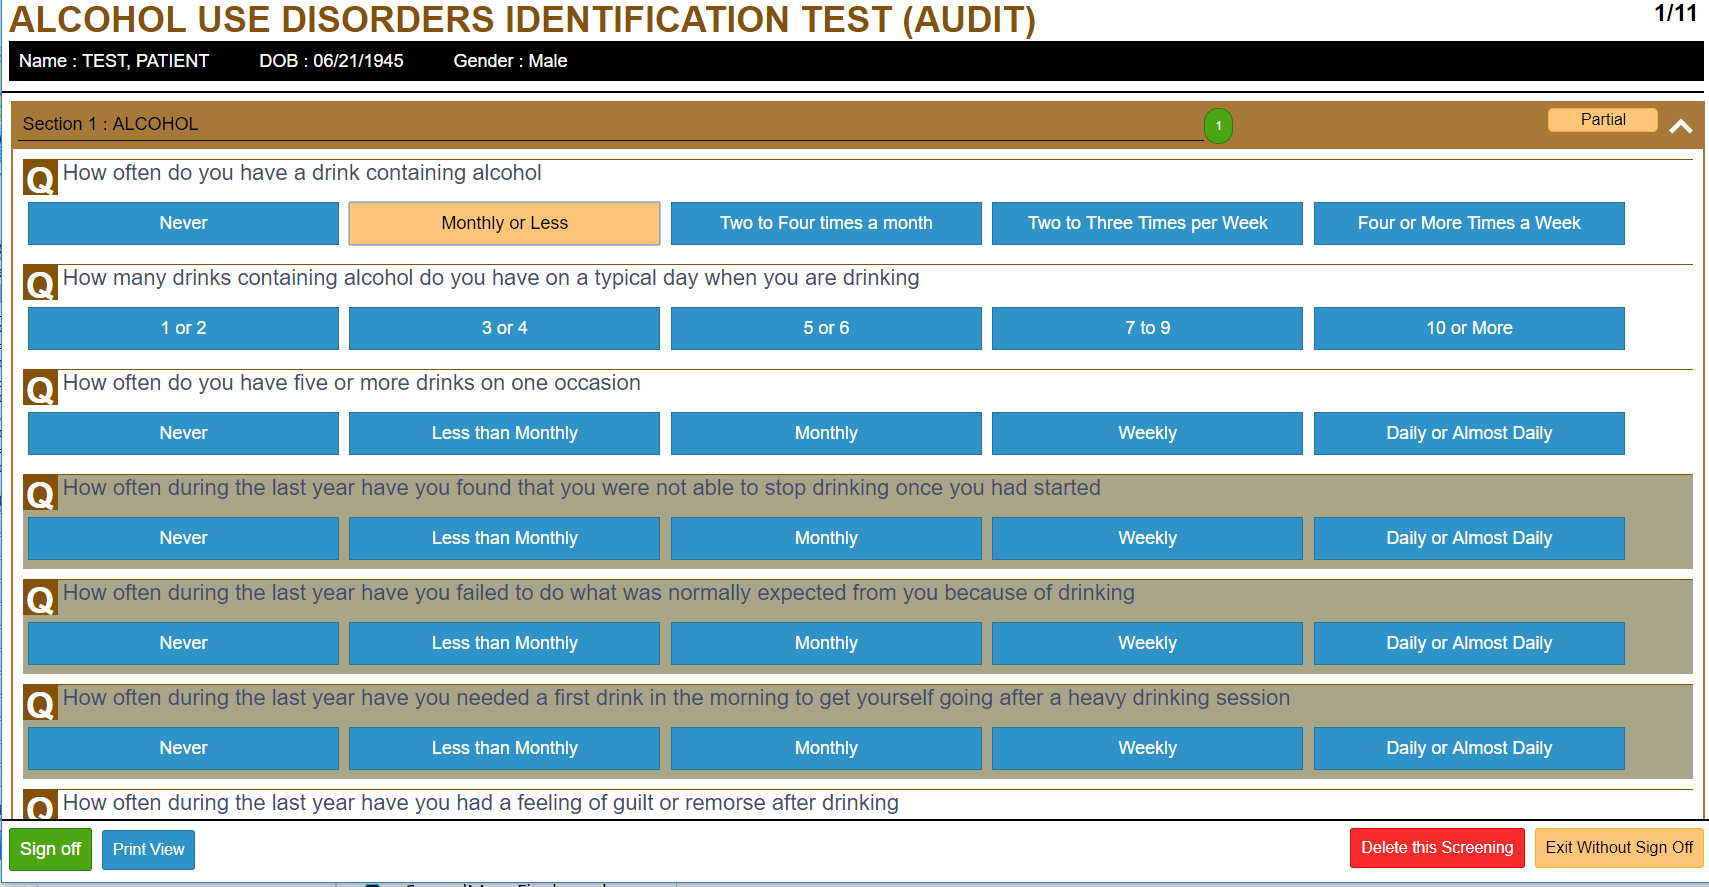Click Exit Without Sign Off
This screenshot has height=887, width=1709.
pos(1618,848)
